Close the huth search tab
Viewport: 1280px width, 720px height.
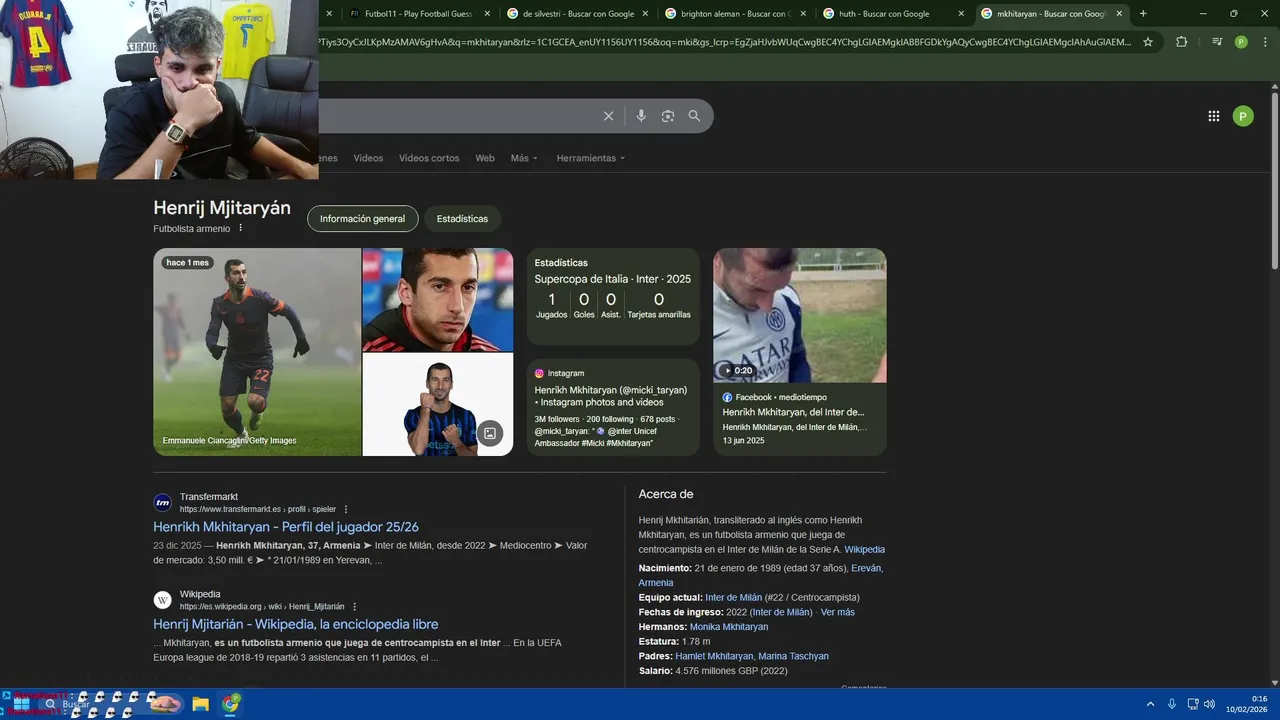(961, 14)
